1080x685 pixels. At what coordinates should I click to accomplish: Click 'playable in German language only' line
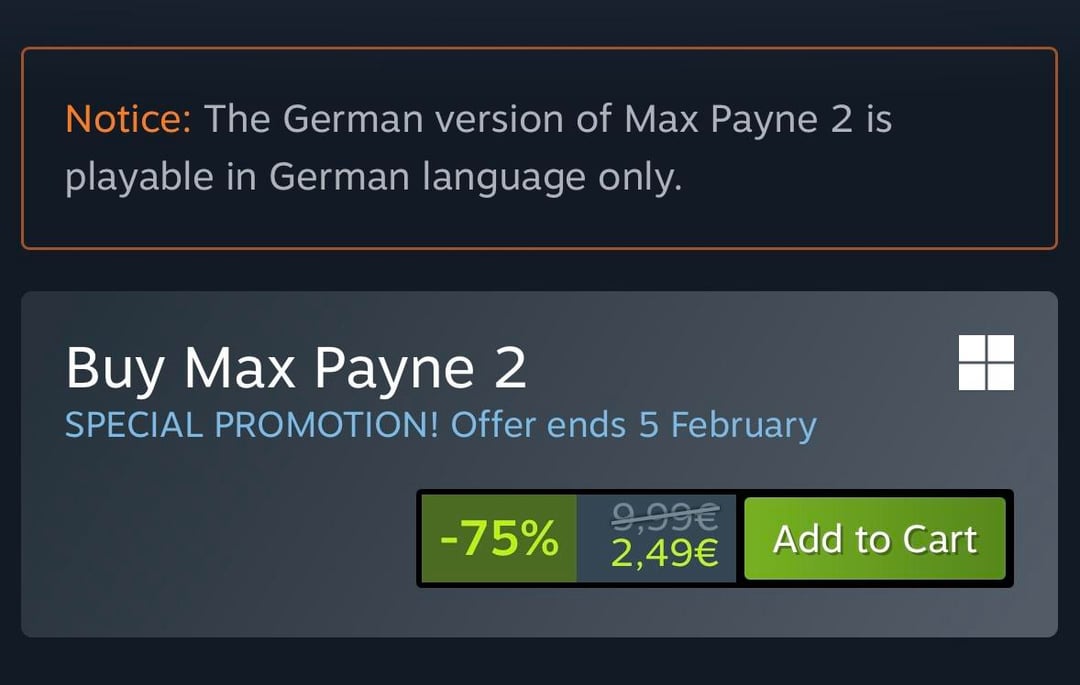point(373,178)
